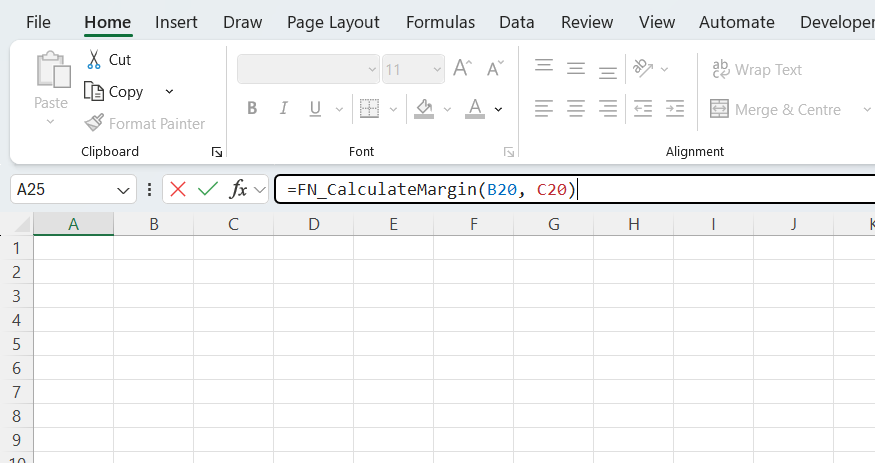This screenshot has height=463, width=875.
Task: Confirm formula with the green checkmark
Action: pos(208,189)
